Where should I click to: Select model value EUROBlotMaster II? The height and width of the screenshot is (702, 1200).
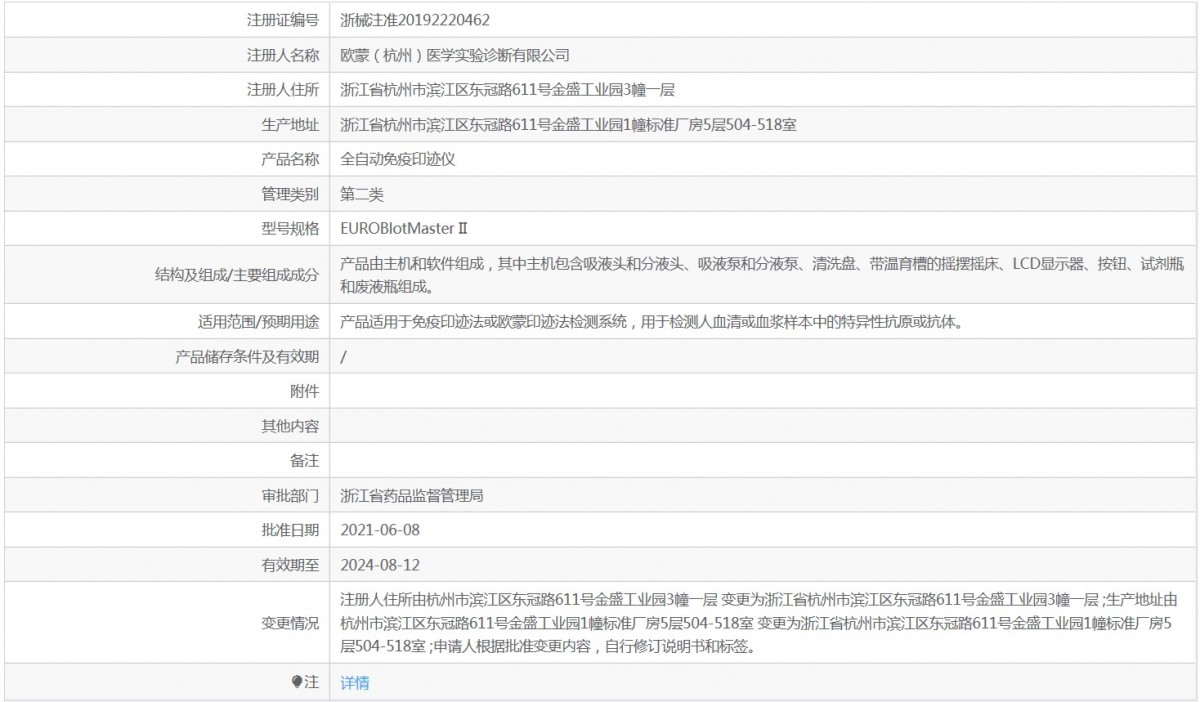(x=404, y=229)
